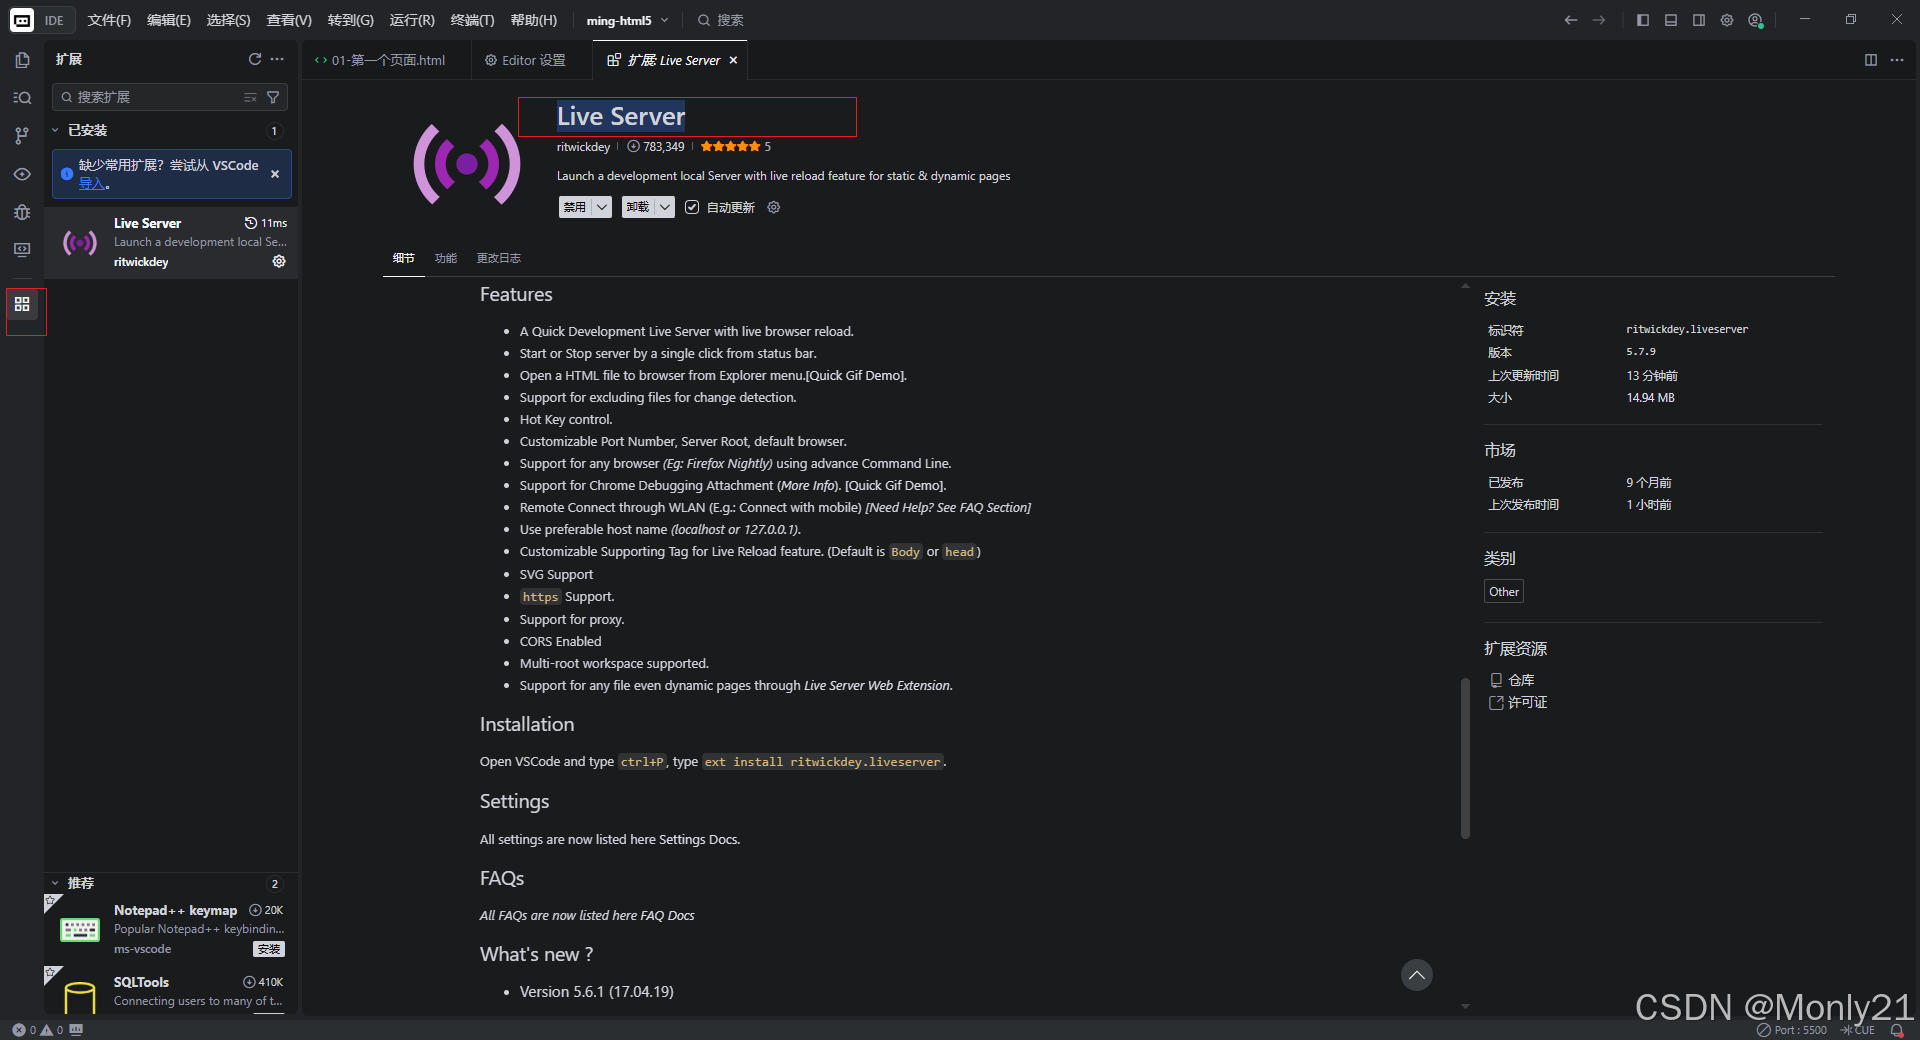Screen dimensions: 1920x1040
Task: Split the editor to the right
Action: tap(1871, 60)
